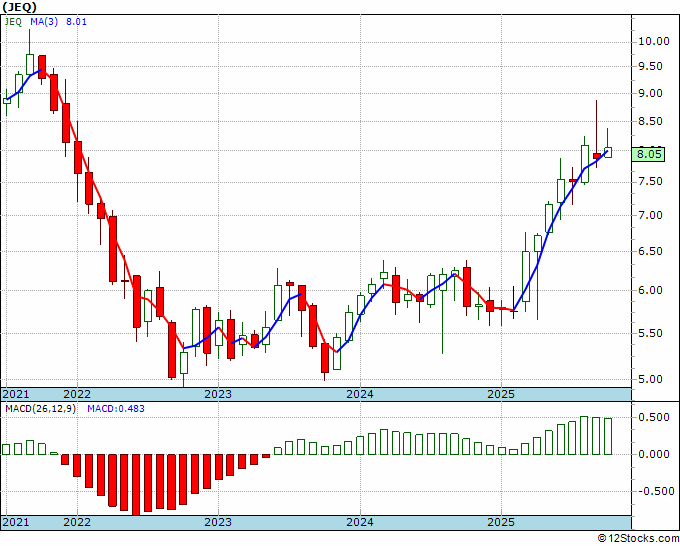Image resolution: width=680 pixels, height=546 pixels.
Task: Click 2024 on the price chart timeline
Action: [360, 394]
